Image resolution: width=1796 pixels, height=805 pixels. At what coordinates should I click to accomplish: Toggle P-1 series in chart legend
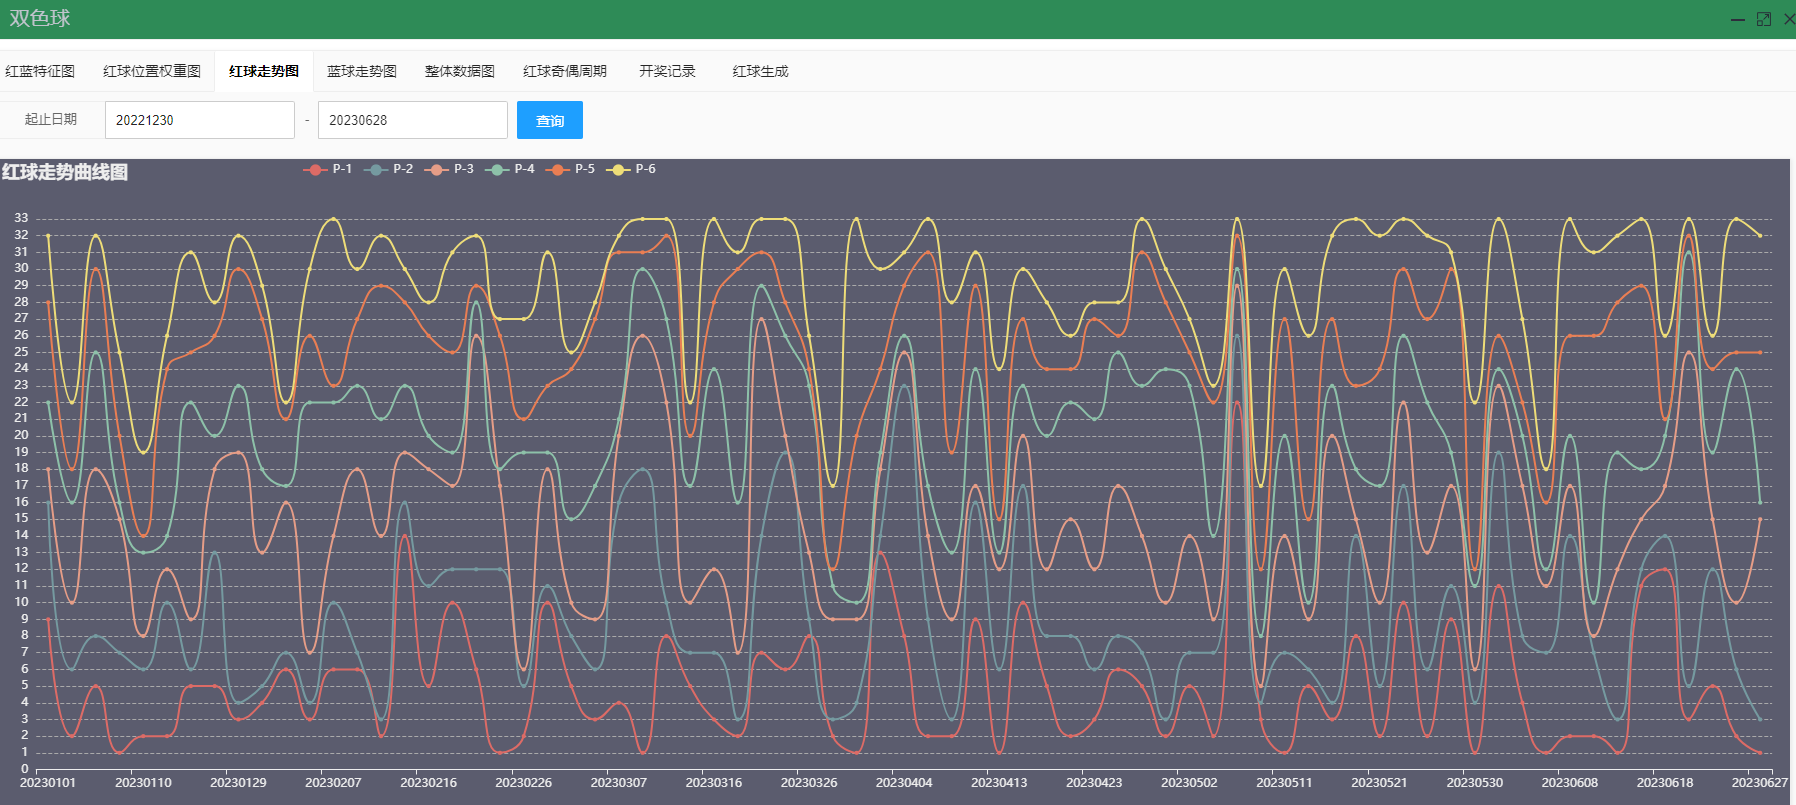[328, 169]
